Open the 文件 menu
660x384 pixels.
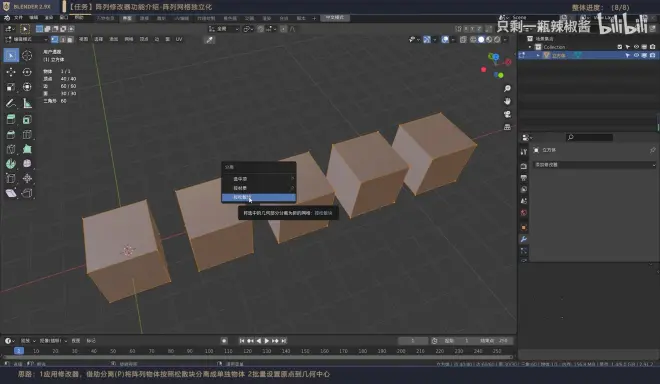(19, 18)
